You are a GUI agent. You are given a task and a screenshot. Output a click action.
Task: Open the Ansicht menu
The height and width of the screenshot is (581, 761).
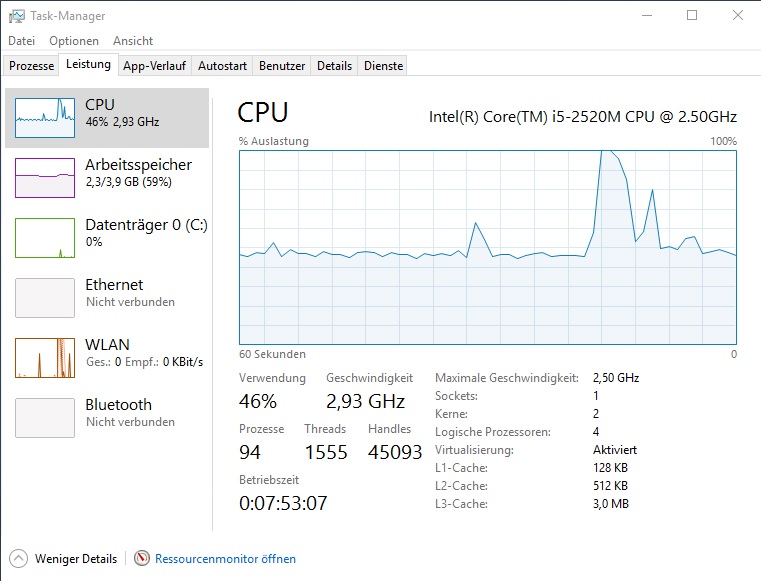click(x=133, y=41)
